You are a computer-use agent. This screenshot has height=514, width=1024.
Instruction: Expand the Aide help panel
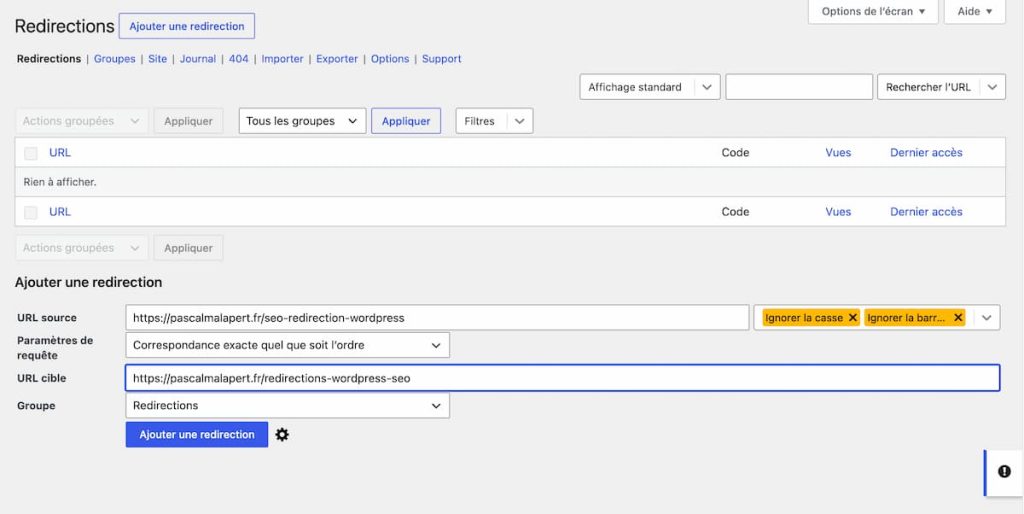[x=974, y=12]
